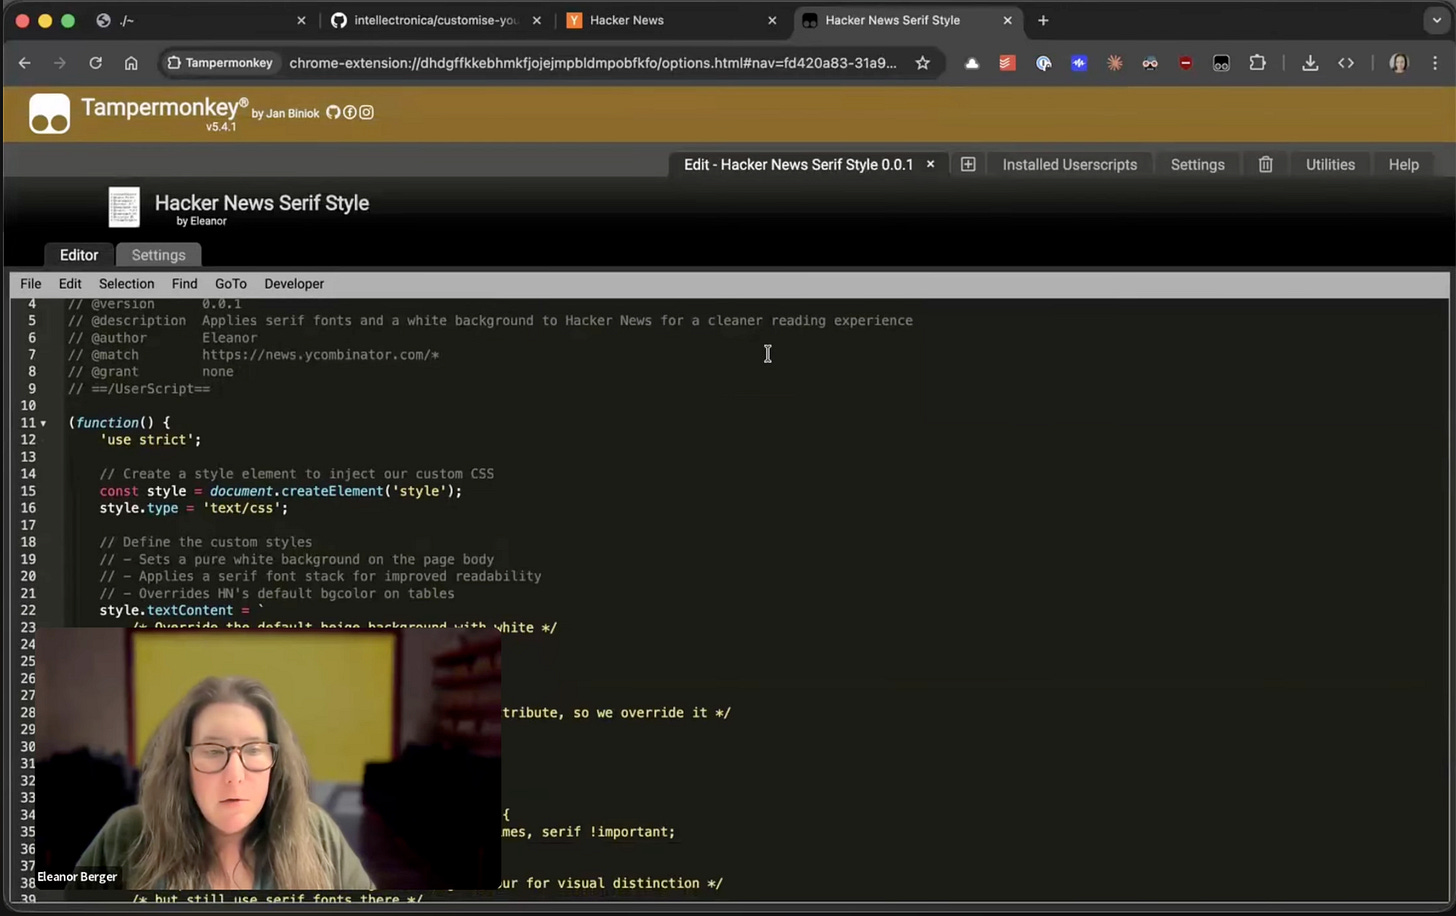Click the Tampermonkey site chip in address bar
Viewport: 1456px width, 916px height.
[220, 63]
